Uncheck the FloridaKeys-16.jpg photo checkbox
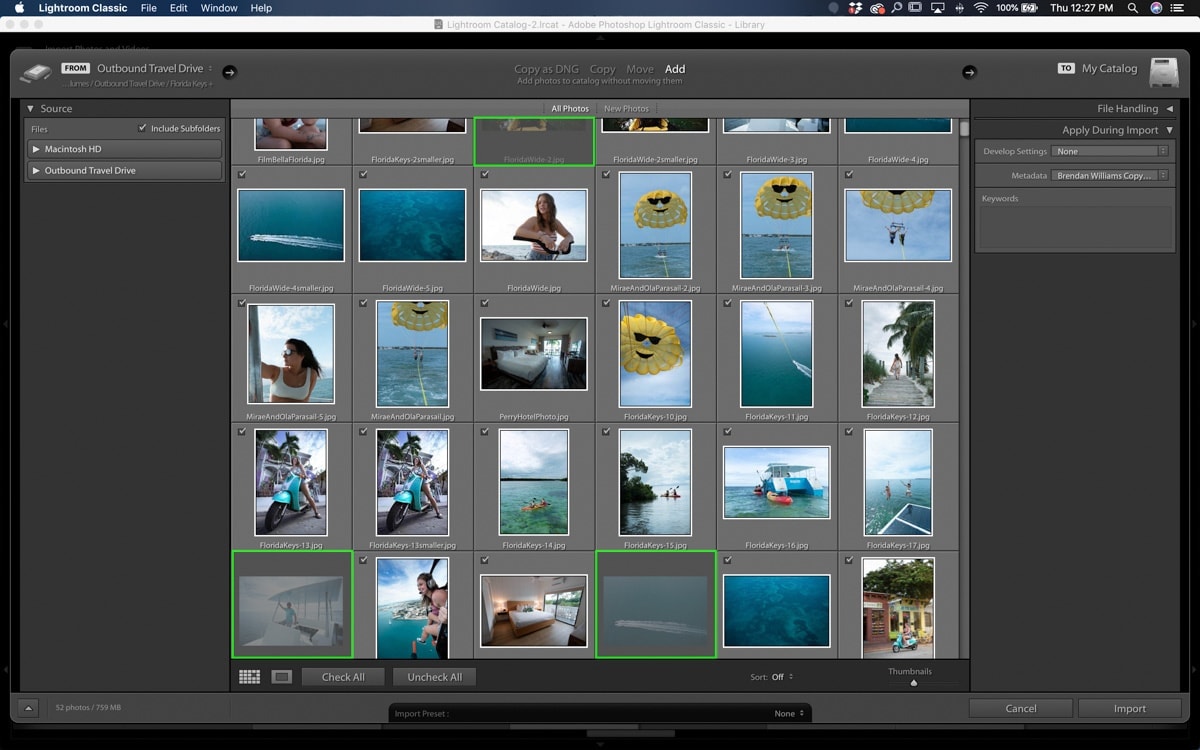1200x750 pixels. [x=727, y=432]
